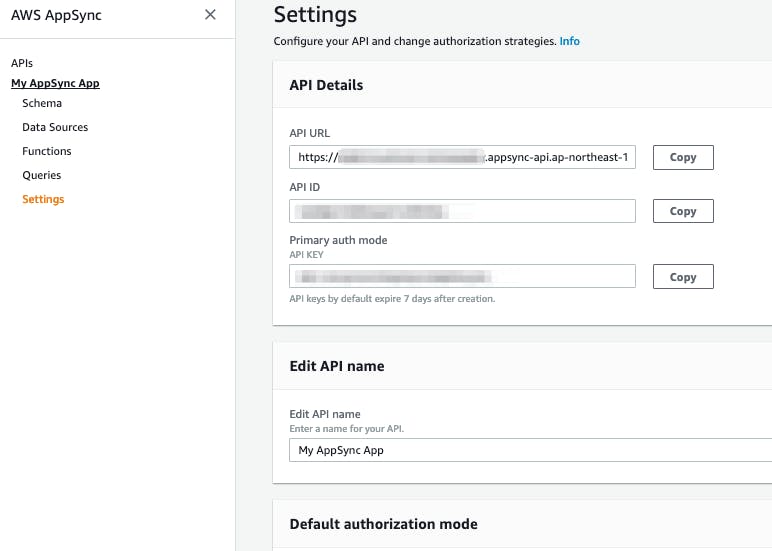Close the AWS AppSync sidebar panel

tap(210, 15)
